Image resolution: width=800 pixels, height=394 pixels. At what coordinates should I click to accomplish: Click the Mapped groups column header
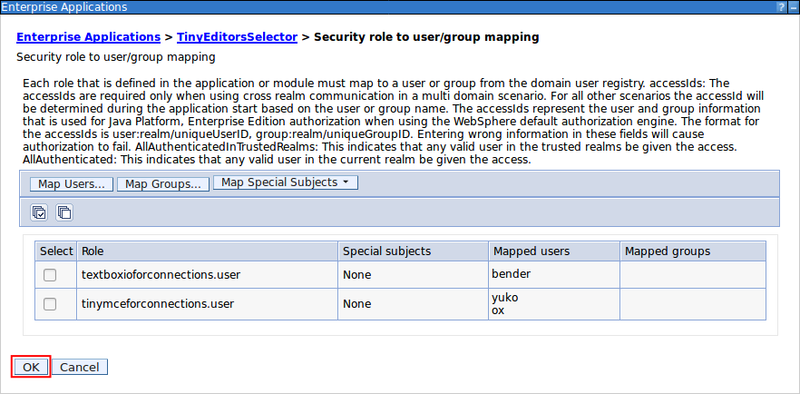(x=693, y=252)
